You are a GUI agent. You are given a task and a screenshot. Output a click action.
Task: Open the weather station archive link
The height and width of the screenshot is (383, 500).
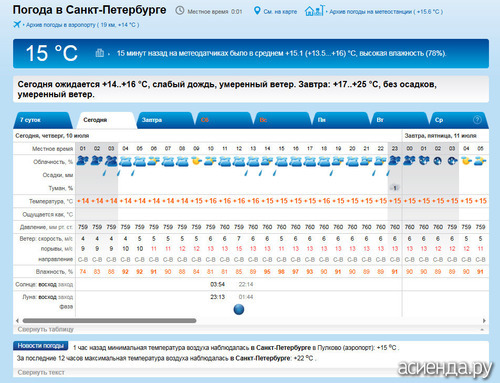[386, 12]
